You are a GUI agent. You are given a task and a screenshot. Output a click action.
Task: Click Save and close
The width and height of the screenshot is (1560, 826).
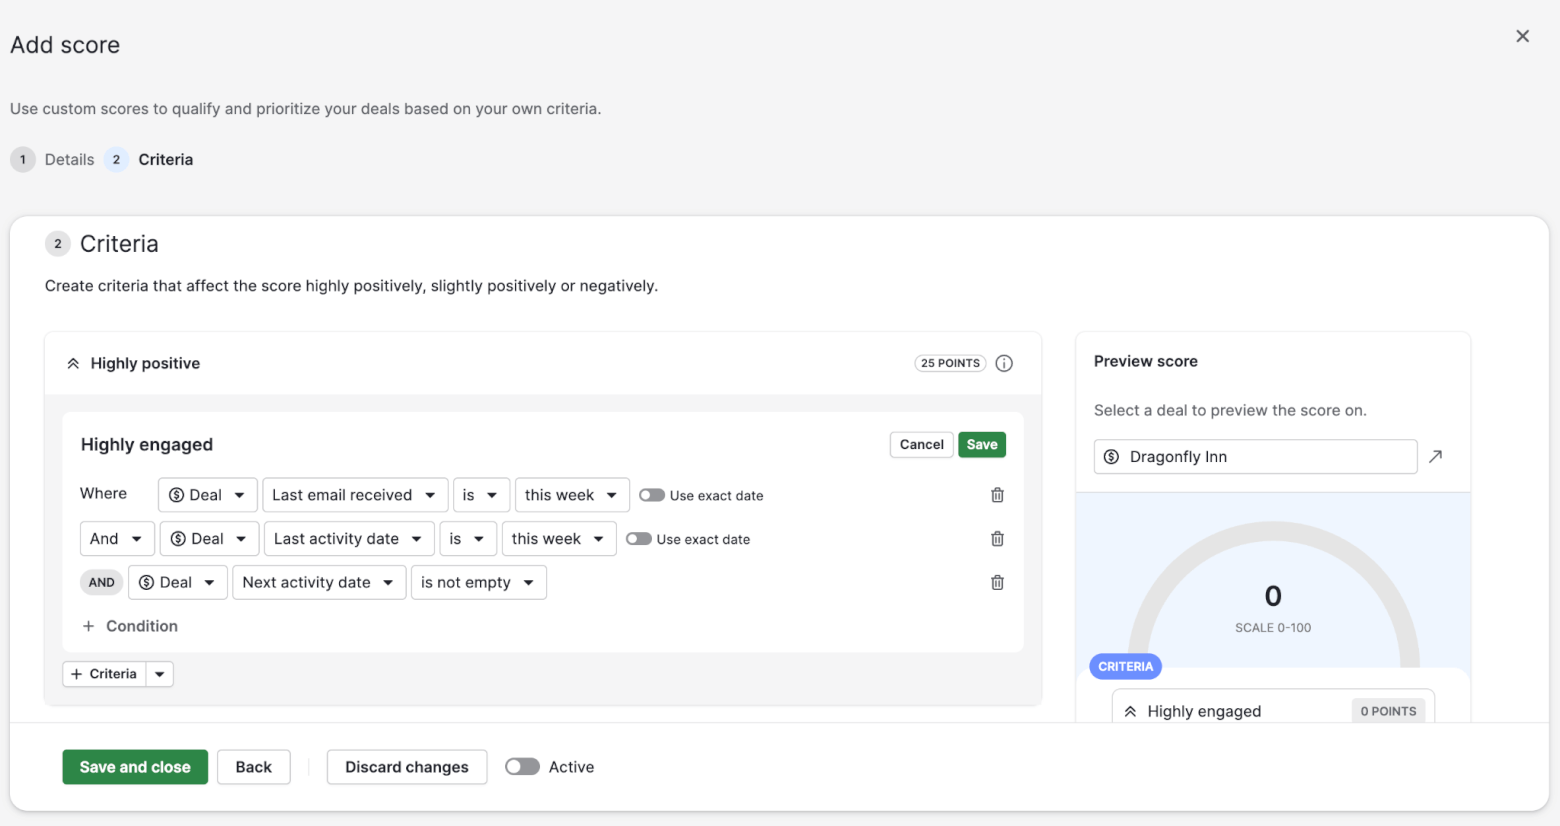134,766
